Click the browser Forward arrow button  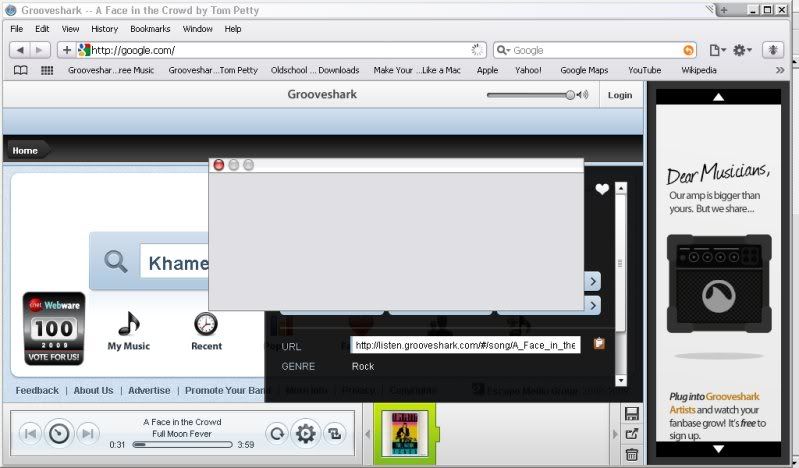tap(40, 50)
